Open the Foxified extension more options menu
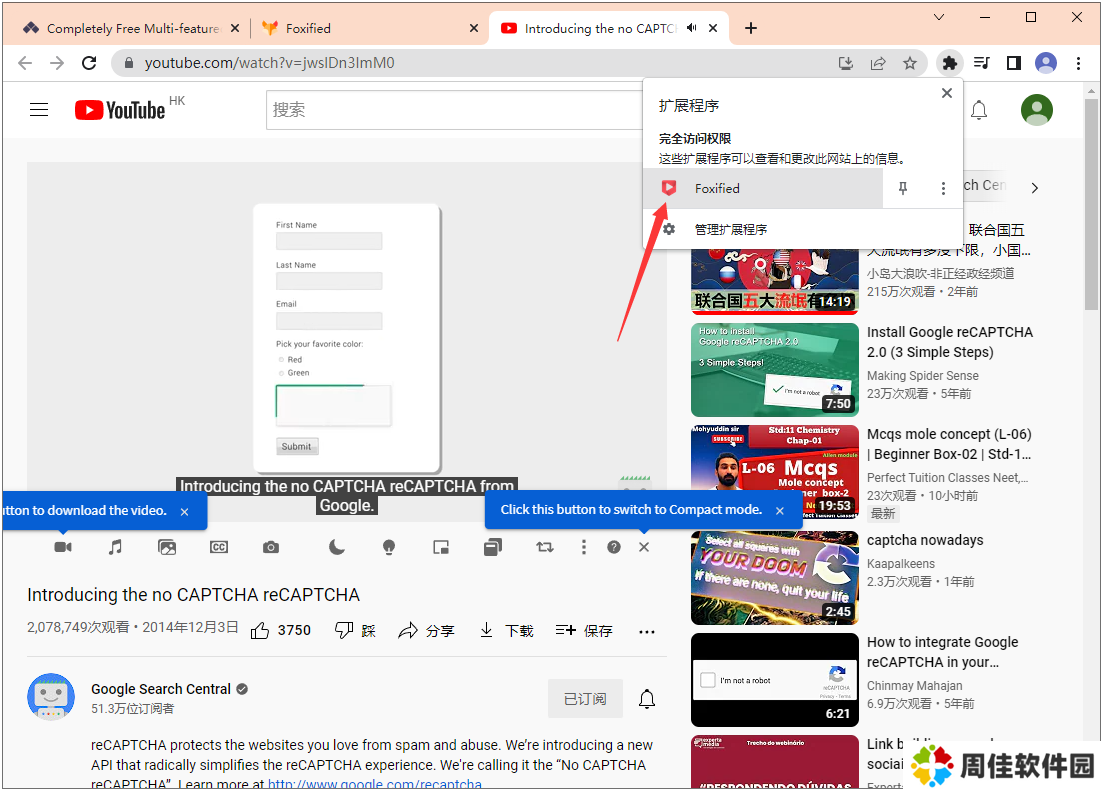Viewport: 1103px width, 791px height. pyautogui.click(x=943, y=188)
